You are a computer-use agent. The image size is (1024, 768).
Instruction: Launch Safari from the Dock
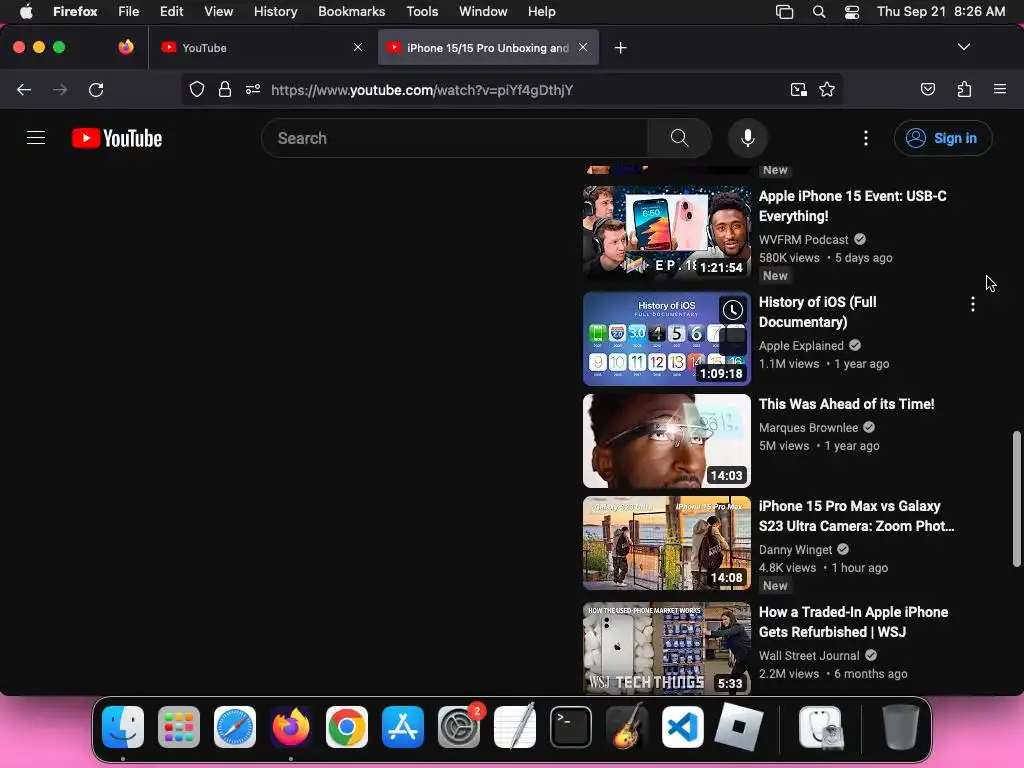(x=235, y=727)
